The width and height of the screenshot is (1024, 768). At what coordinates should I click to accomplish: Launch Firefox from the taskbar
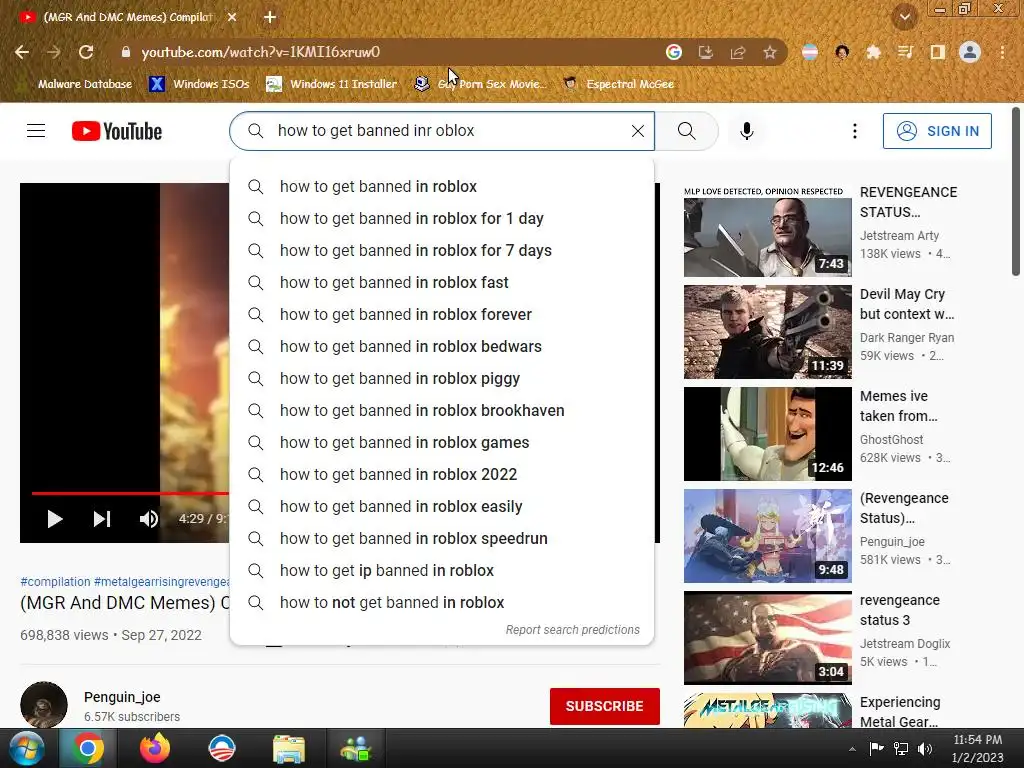[155, 748]
